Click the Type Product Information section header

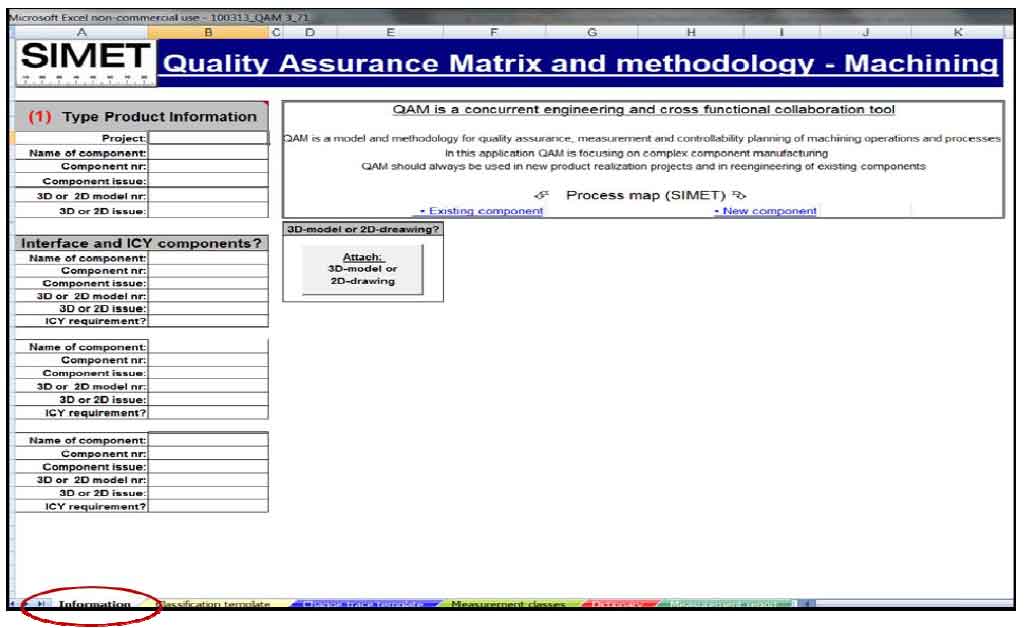141,116
